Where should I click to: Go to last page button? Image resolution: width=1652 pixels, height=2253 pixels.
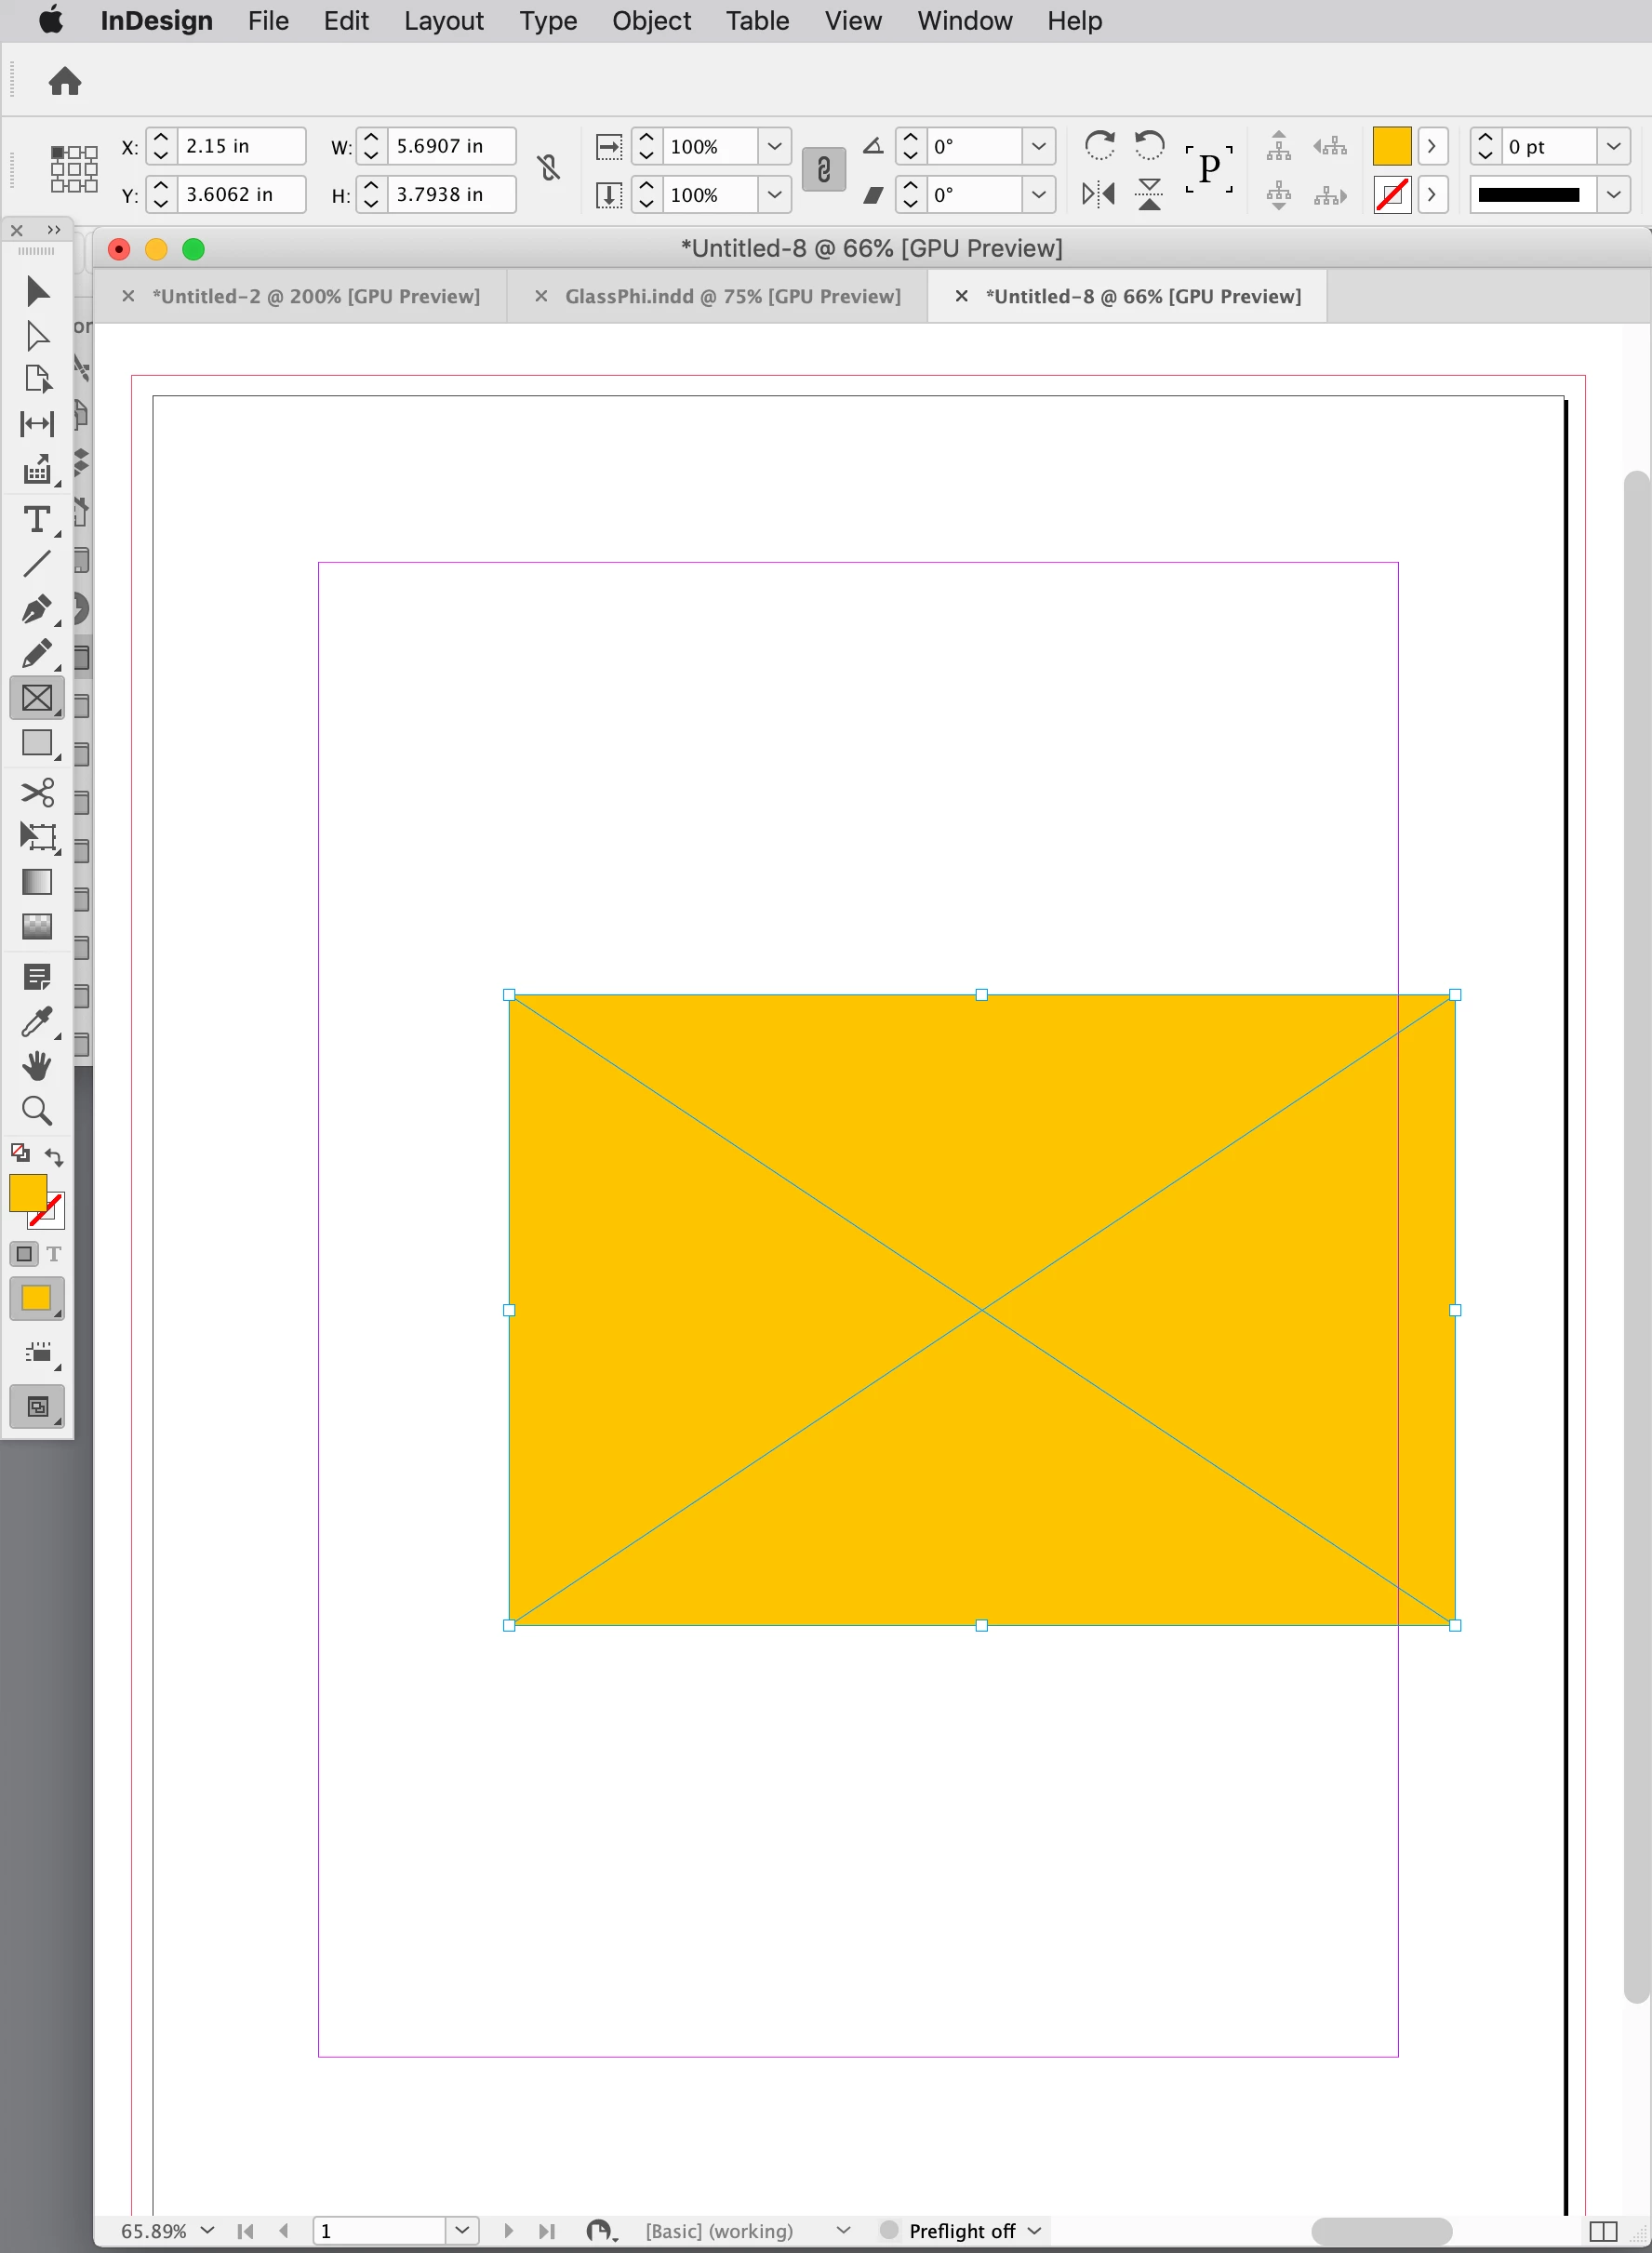click(547, 2230)
